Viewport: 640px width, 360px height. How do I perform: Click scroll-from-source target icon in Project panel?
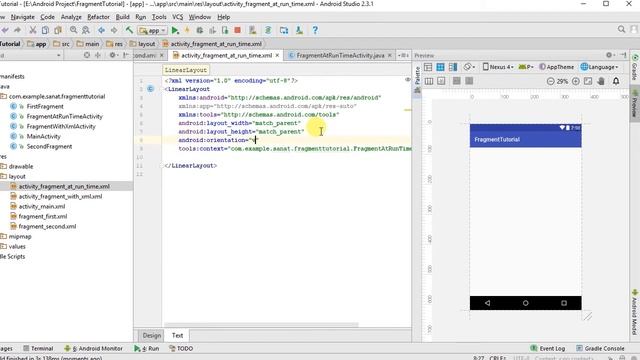tap(87, 55)
